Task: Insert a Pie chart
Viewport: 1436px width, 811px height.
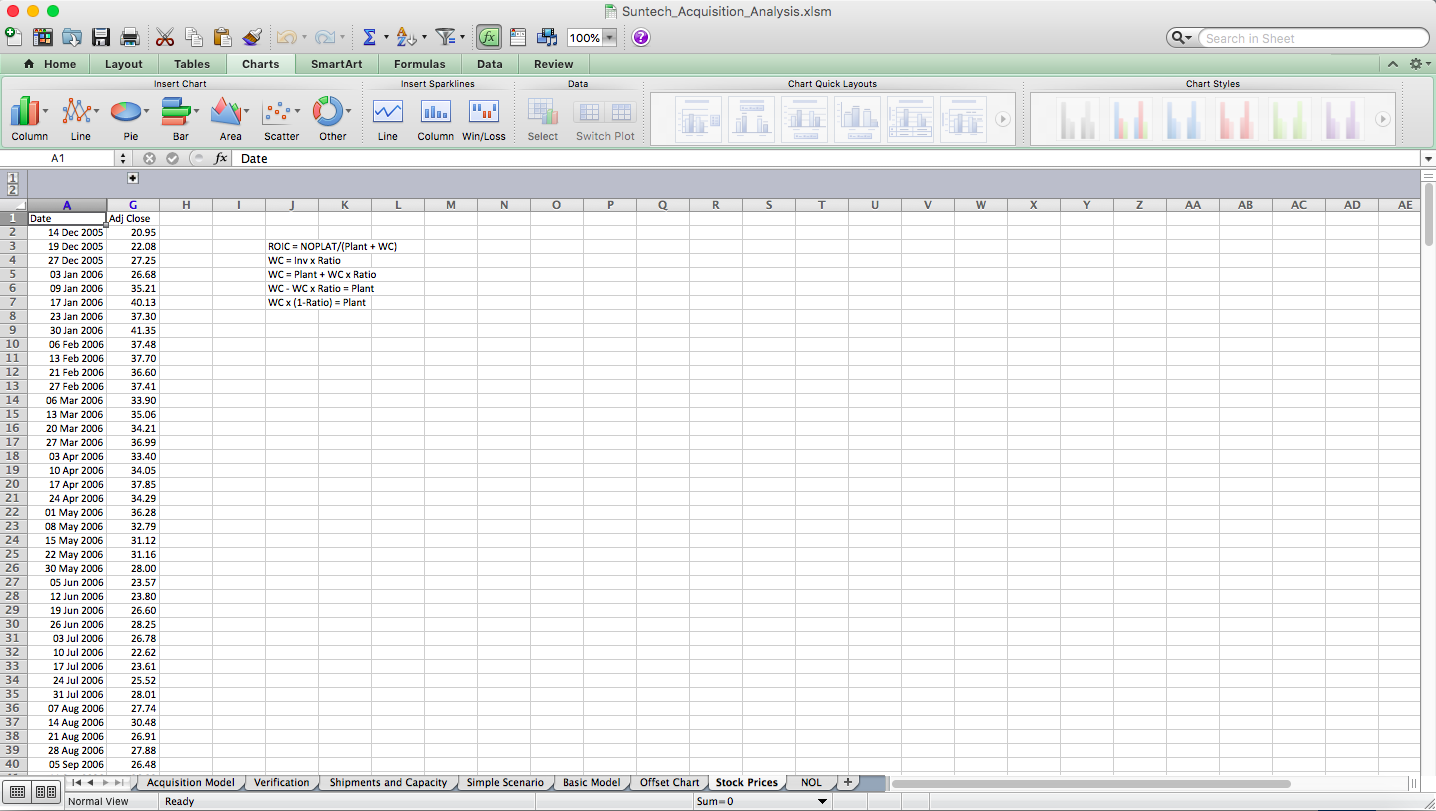Action: pos(128,112)
